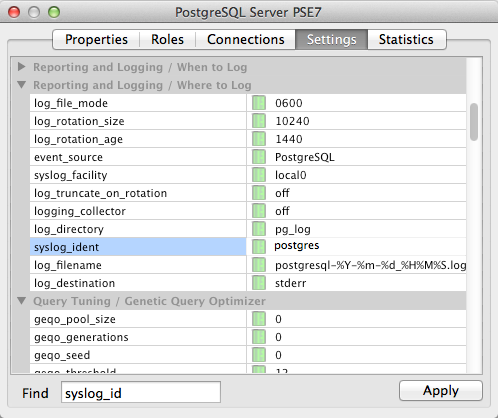498x418 pixels.
Task: Click the green status icon beside geqo_seed
Action: 259,355
